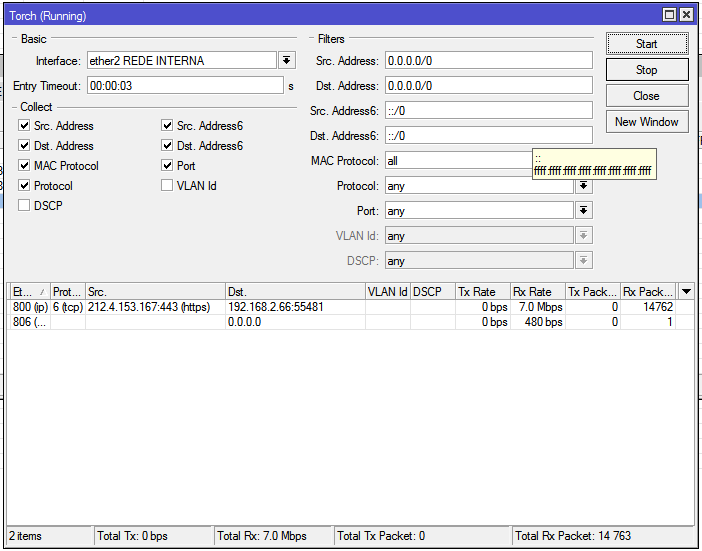Click the Protocol filter field showing any
702x551 pixels.
pyautogui.click(x=479, y=186)
